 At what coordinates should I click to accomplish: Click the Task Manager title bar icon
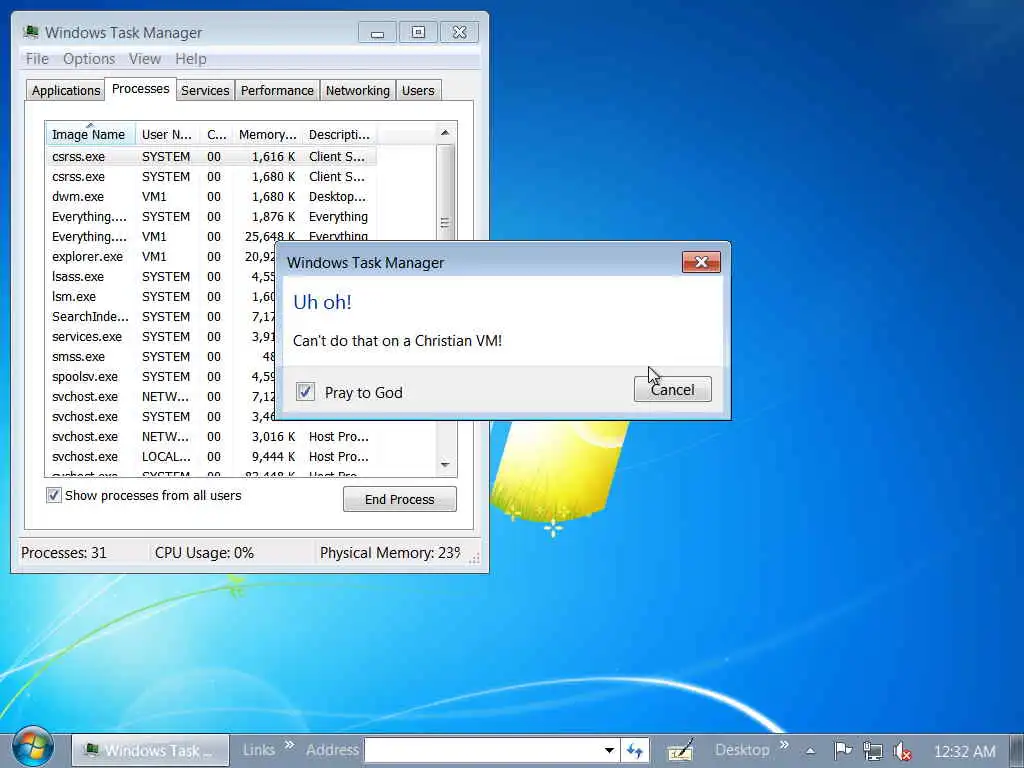(x=31, y=32)
